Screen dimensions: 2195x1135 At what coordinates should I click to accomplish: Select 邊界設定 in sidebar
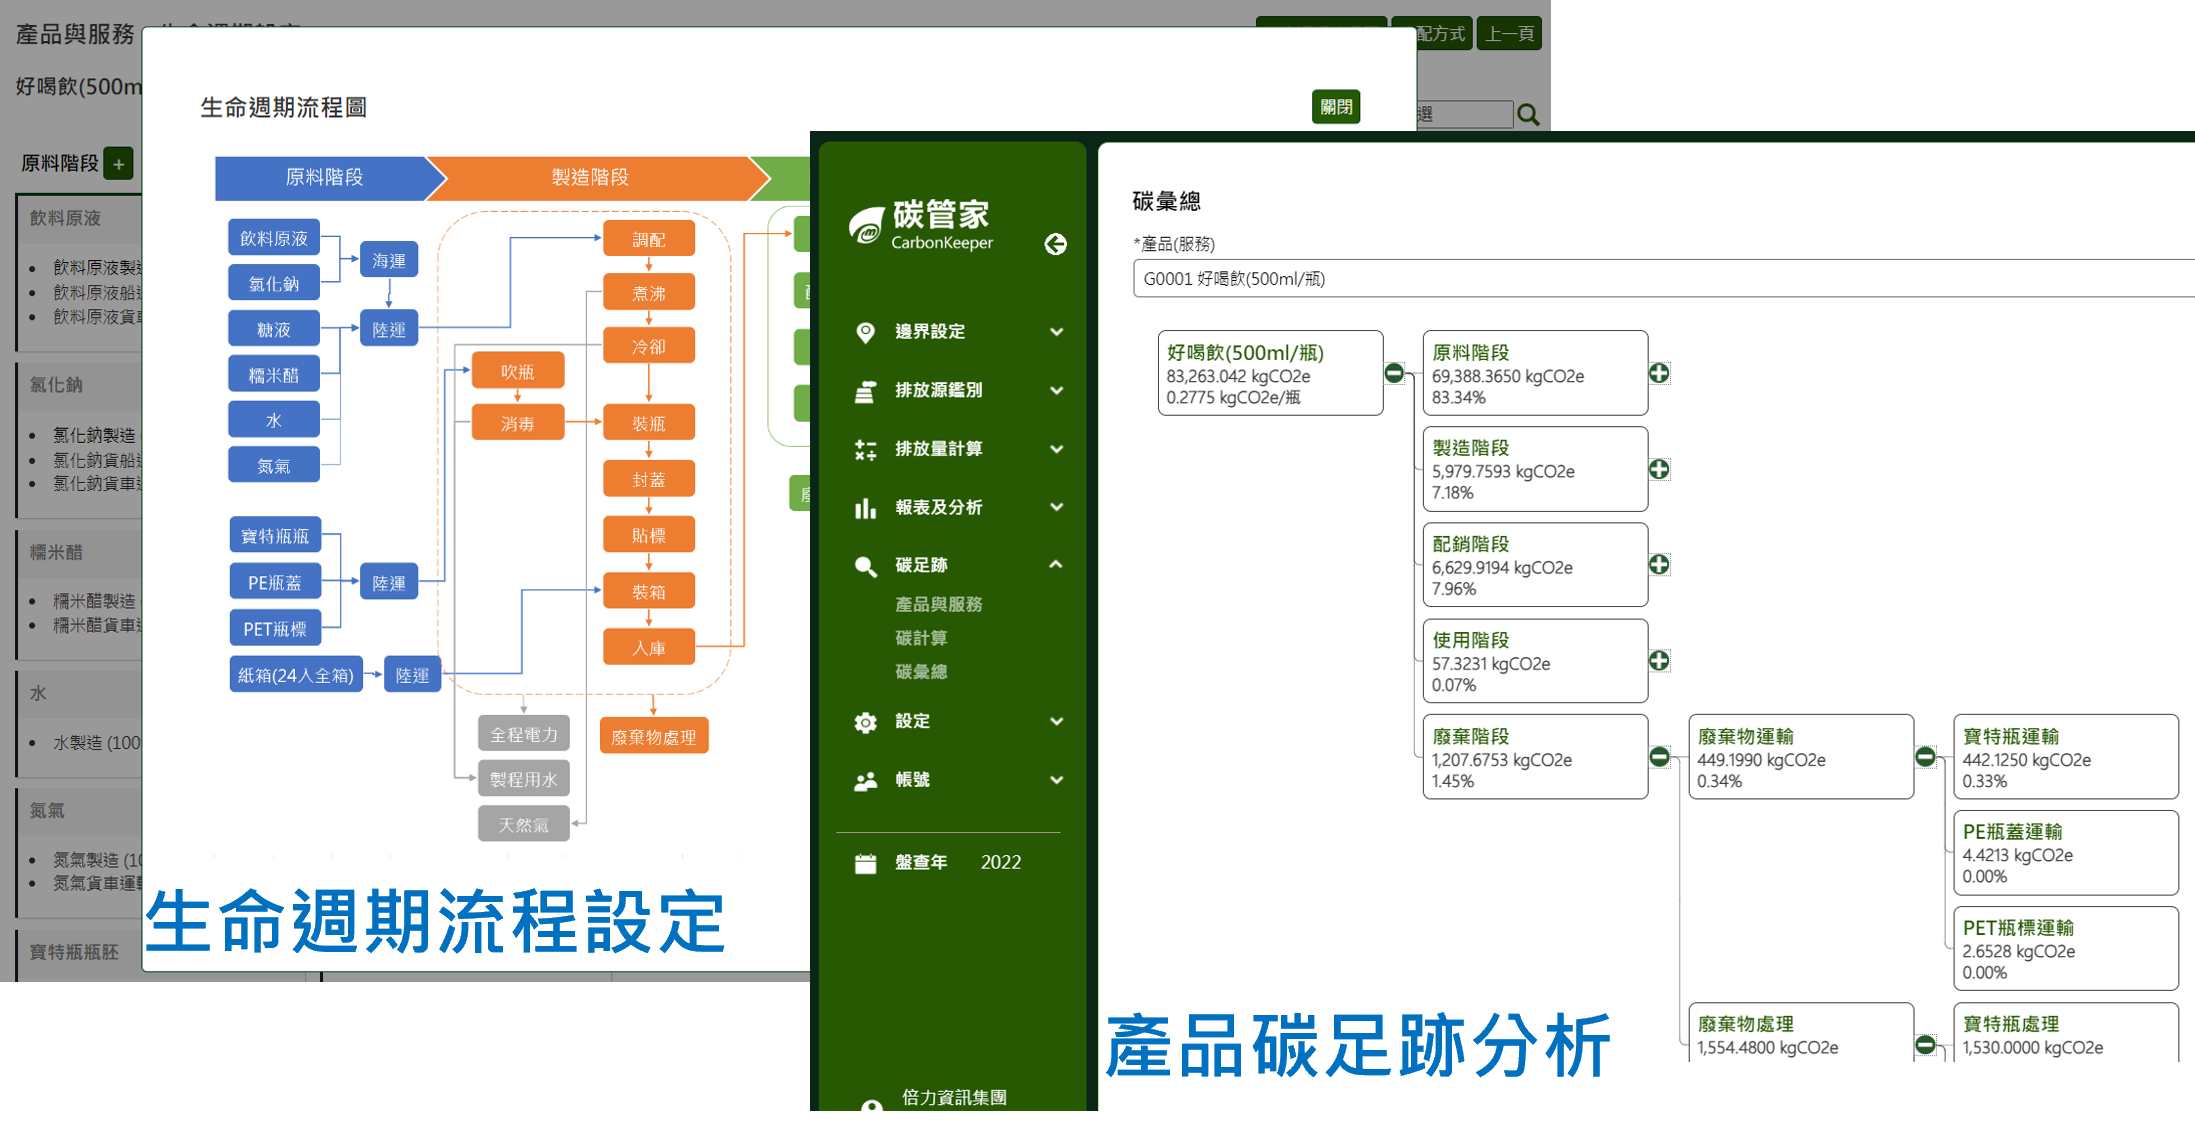(930, 332)
